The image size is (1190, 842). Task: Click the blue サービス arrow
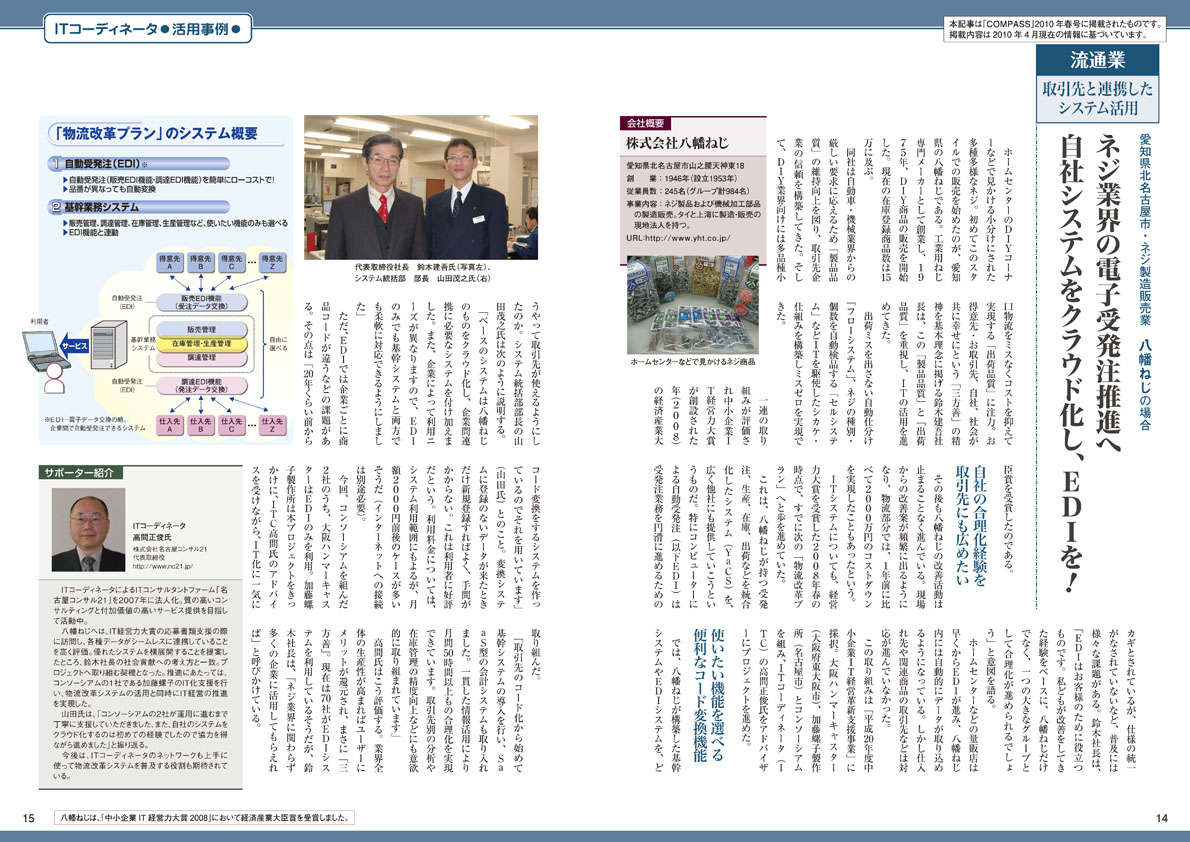pyautogui.click(x=74, y=345)
